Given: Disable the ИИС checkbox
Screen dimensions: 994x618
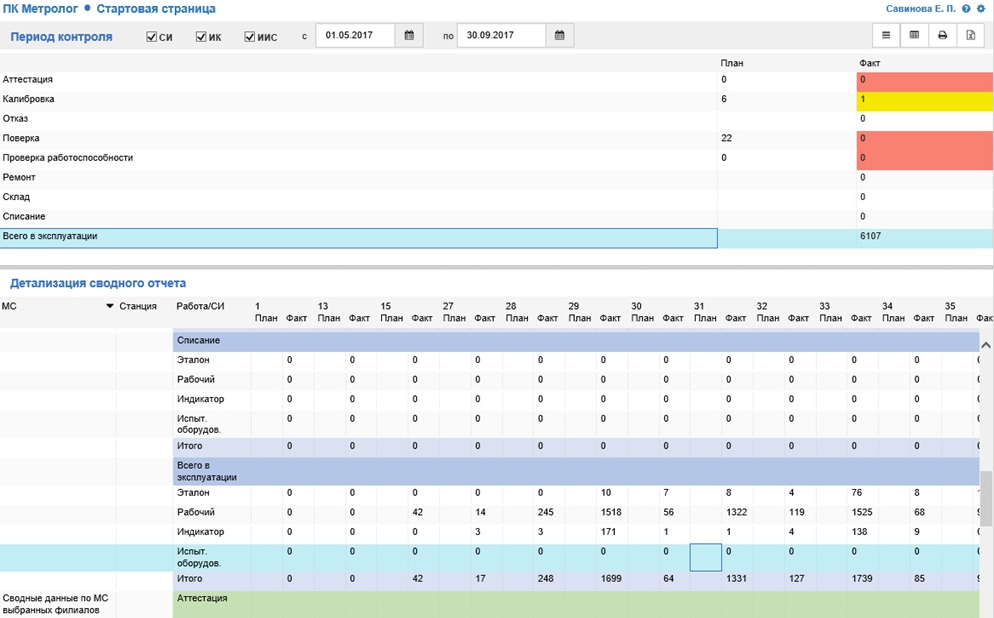Looking at the screenshot, I should pos(250,37).
